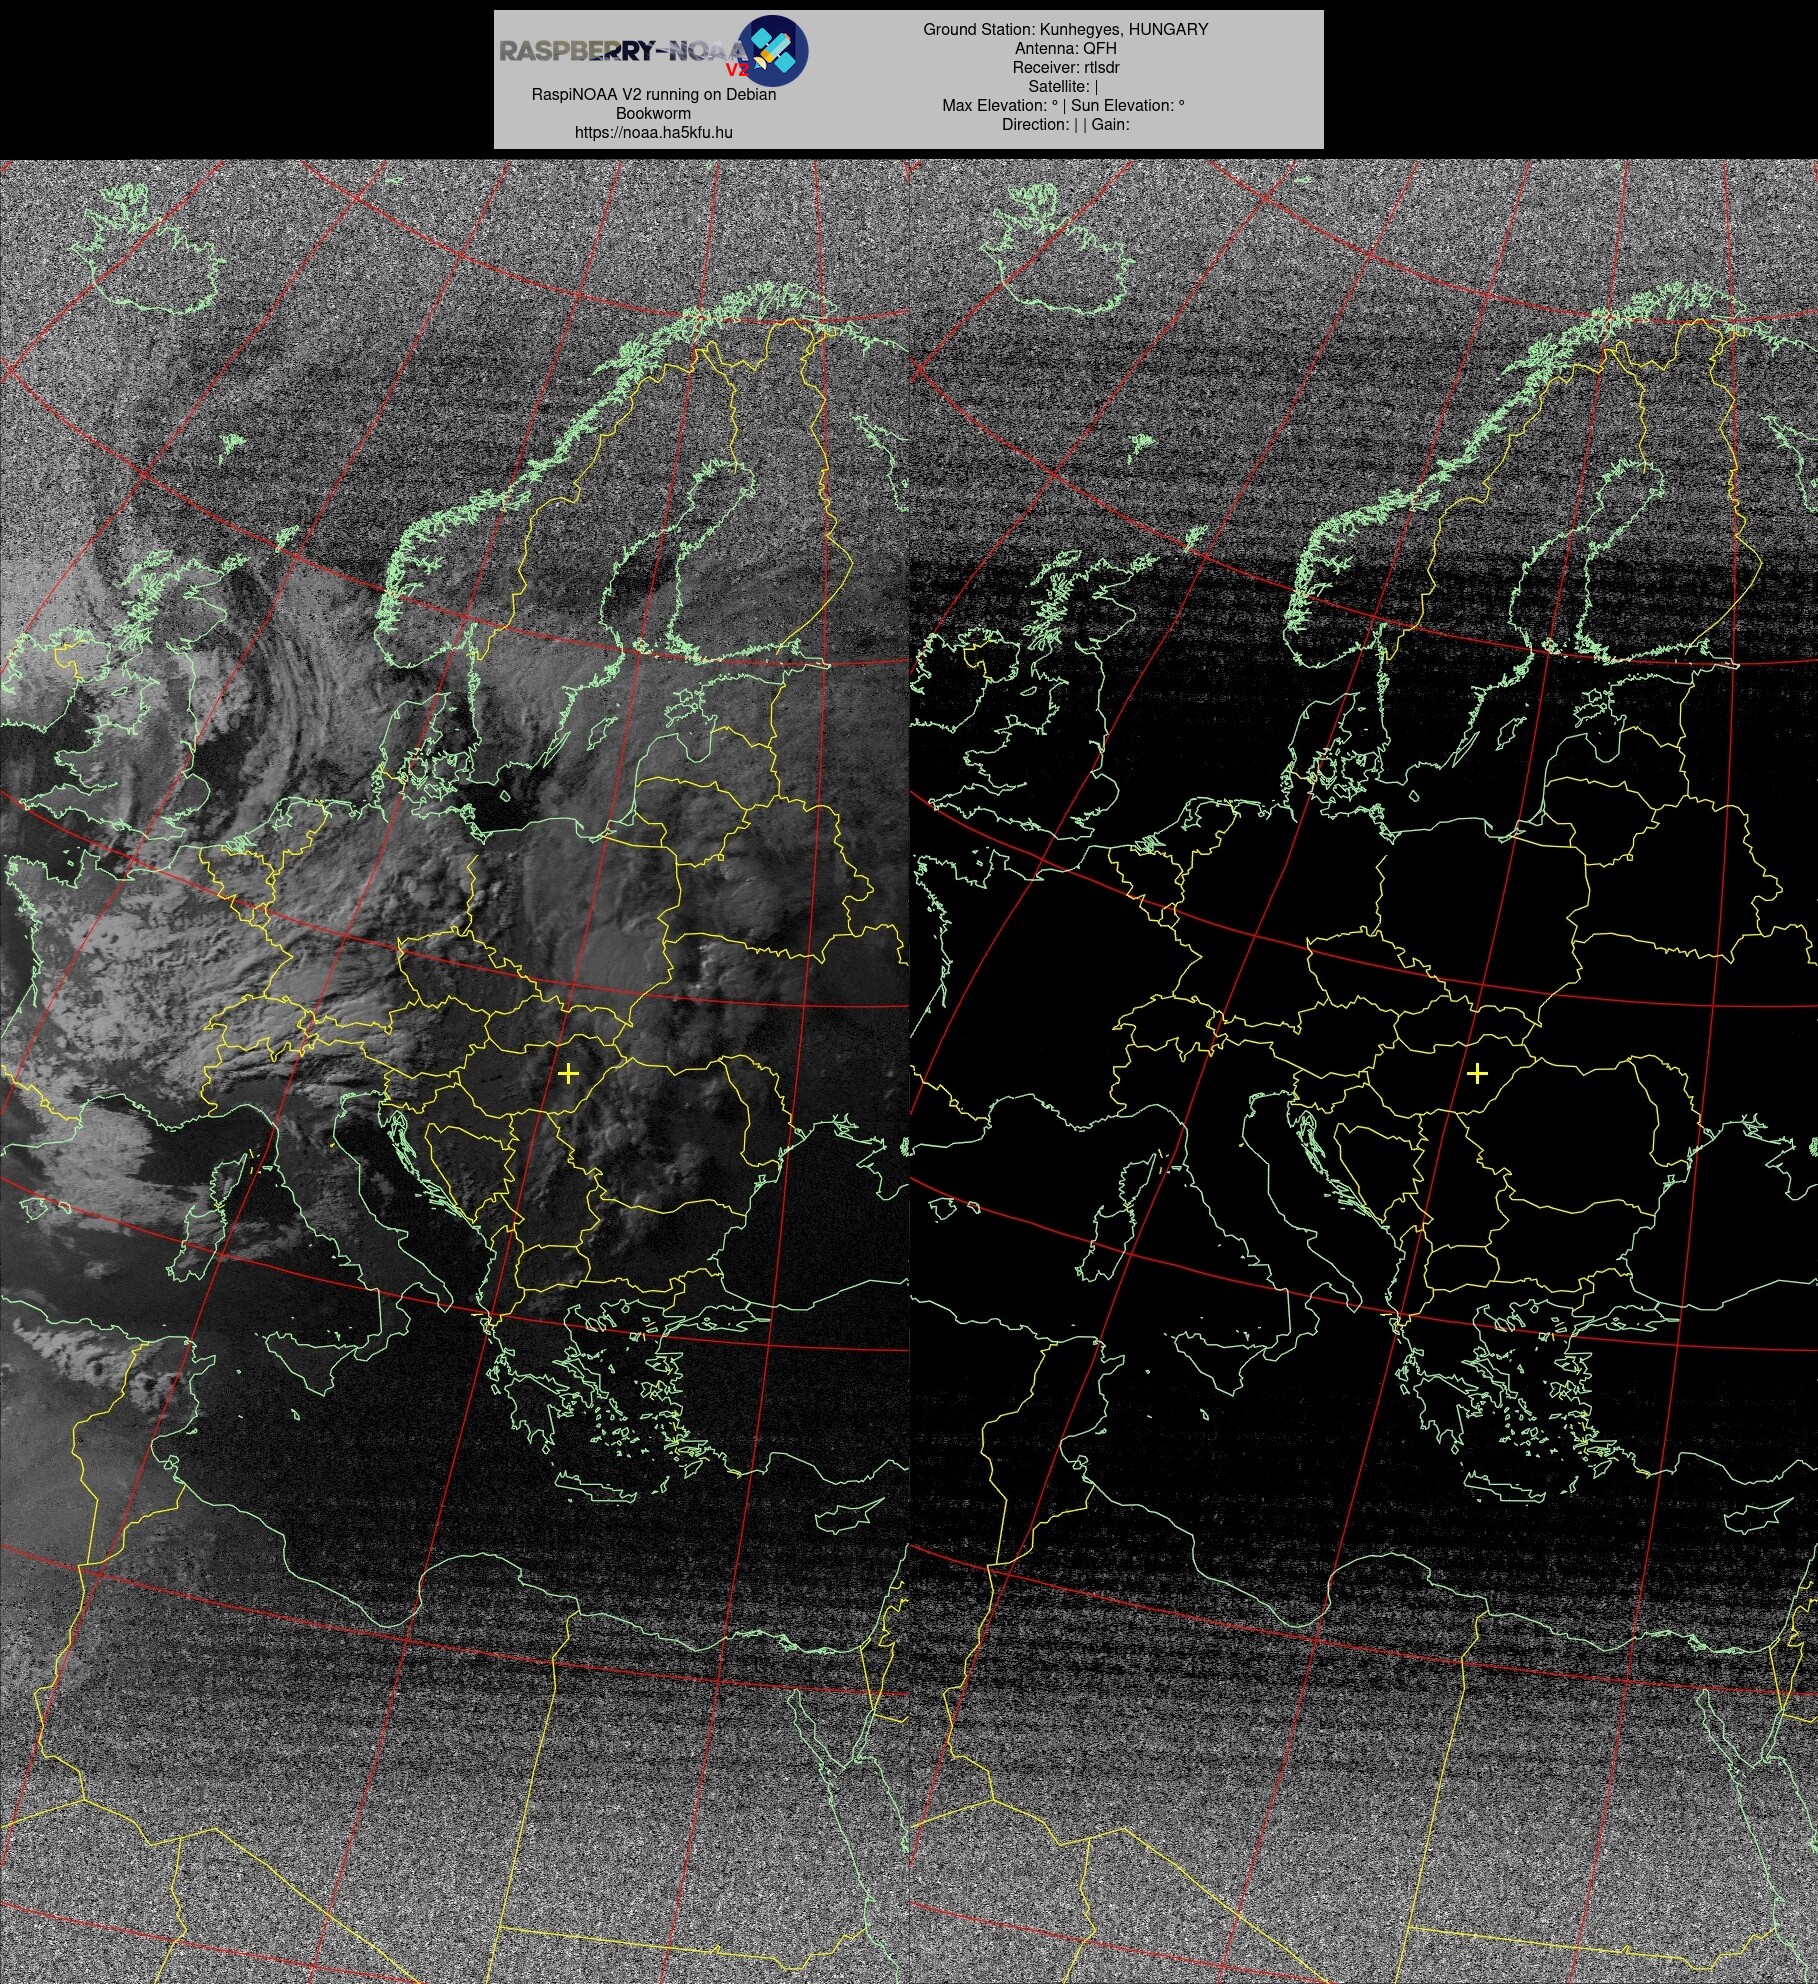Viewport: 1818px width, 1984px height.
Task: Click the 'Satellite: |' line
Action: click(1065, 86)
